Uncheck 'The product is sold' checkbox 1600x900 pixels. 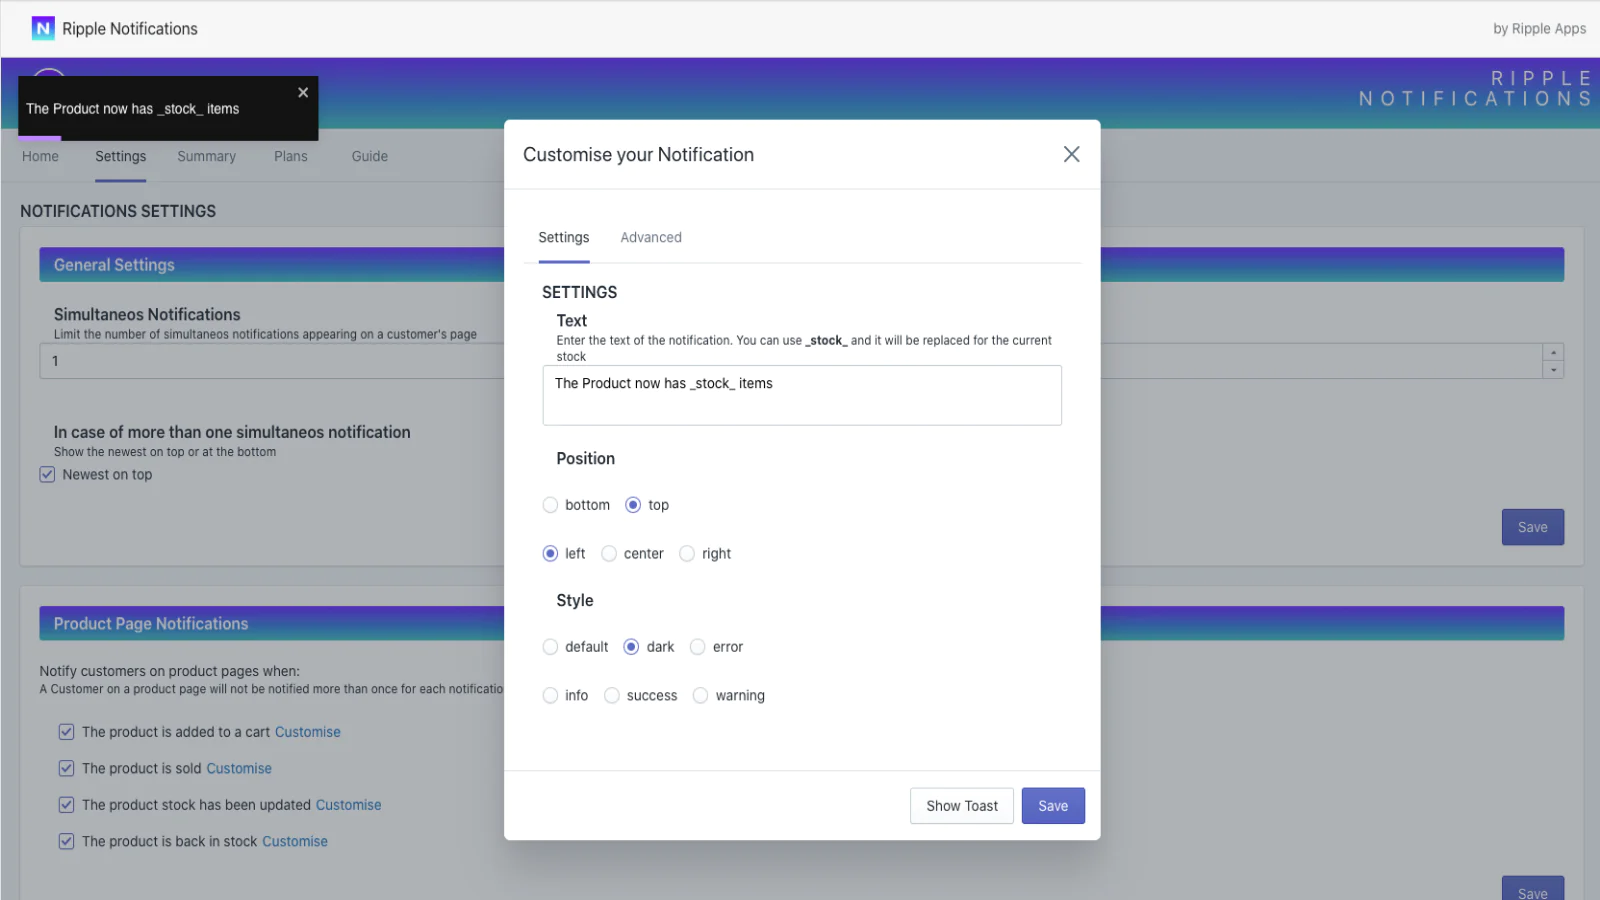[66, 769]
